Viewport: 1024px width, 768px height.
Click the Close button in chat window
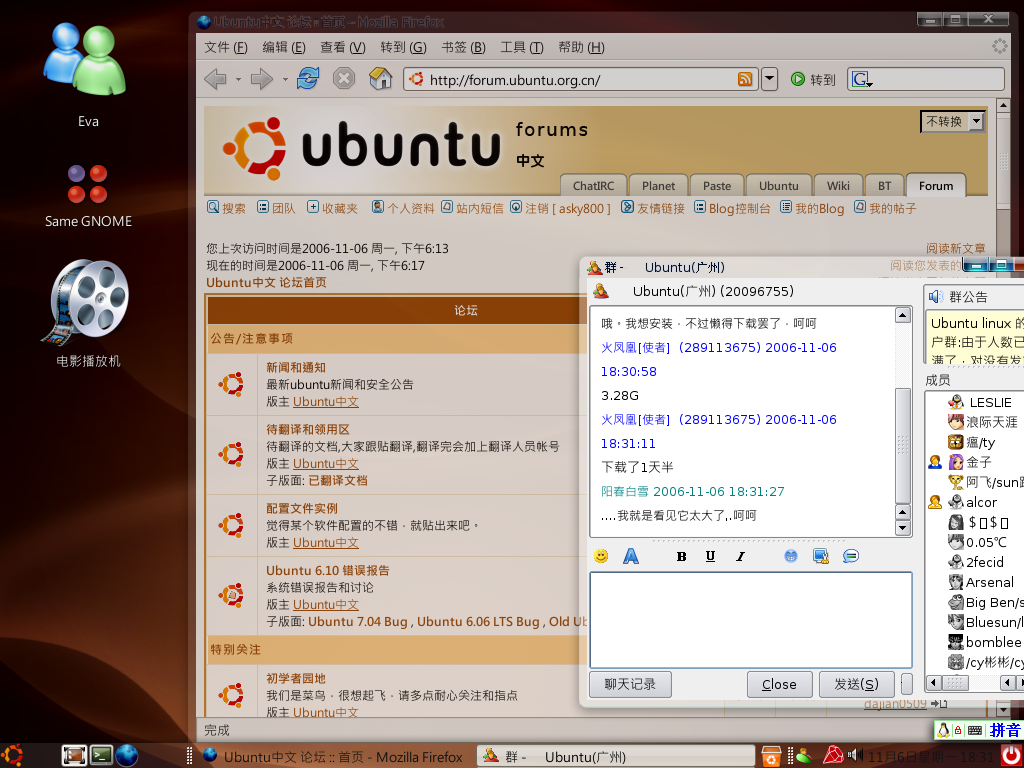click(779, 684)
